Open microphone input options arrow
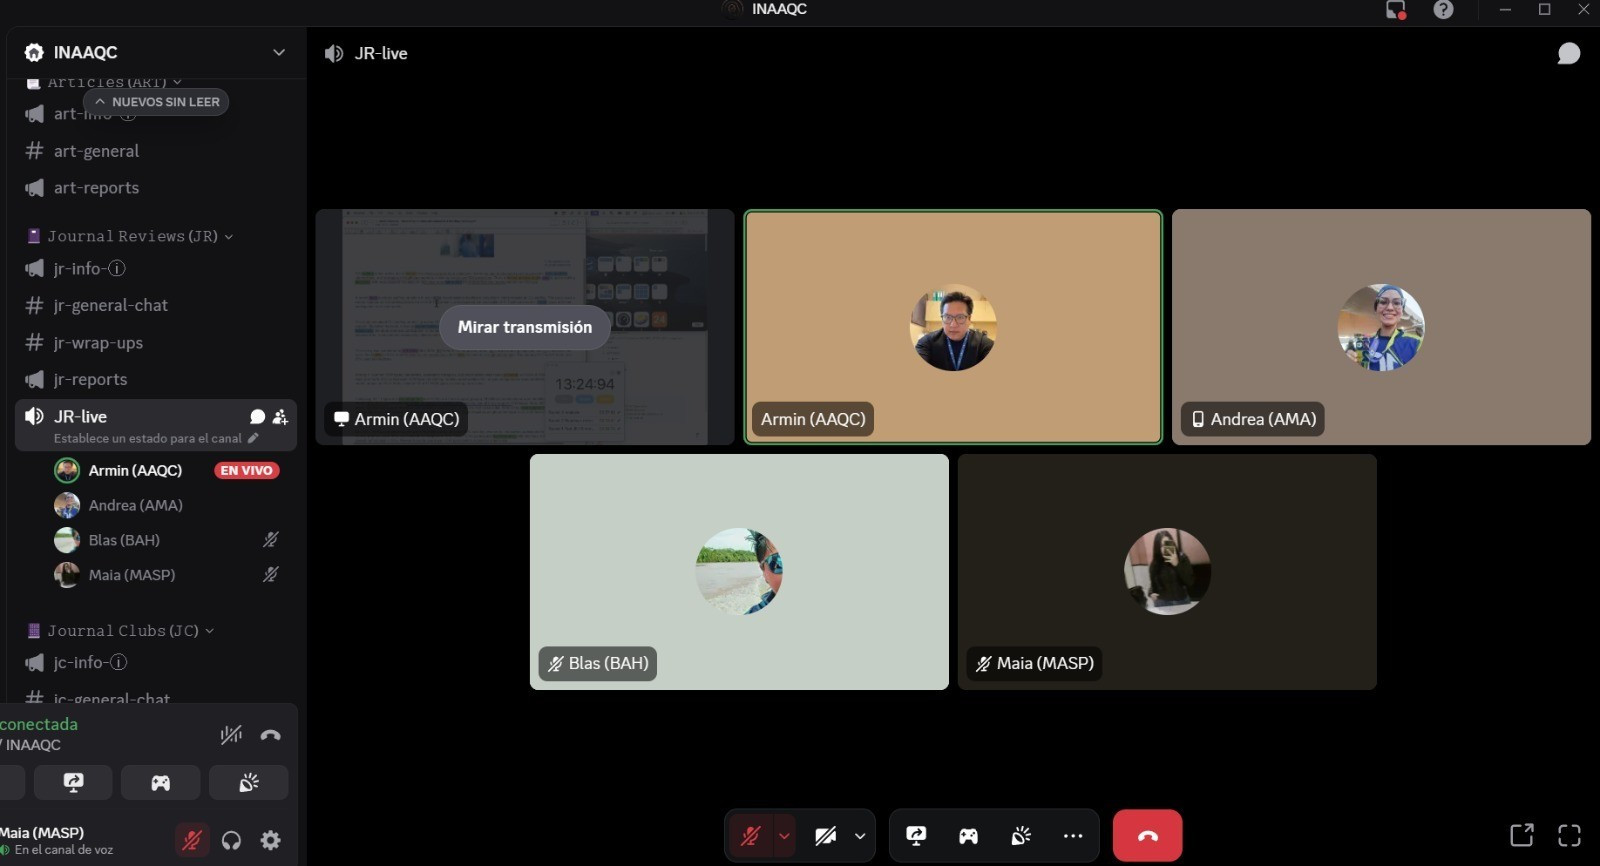Viewport: 1600px width, 866px height. (784, 836)
